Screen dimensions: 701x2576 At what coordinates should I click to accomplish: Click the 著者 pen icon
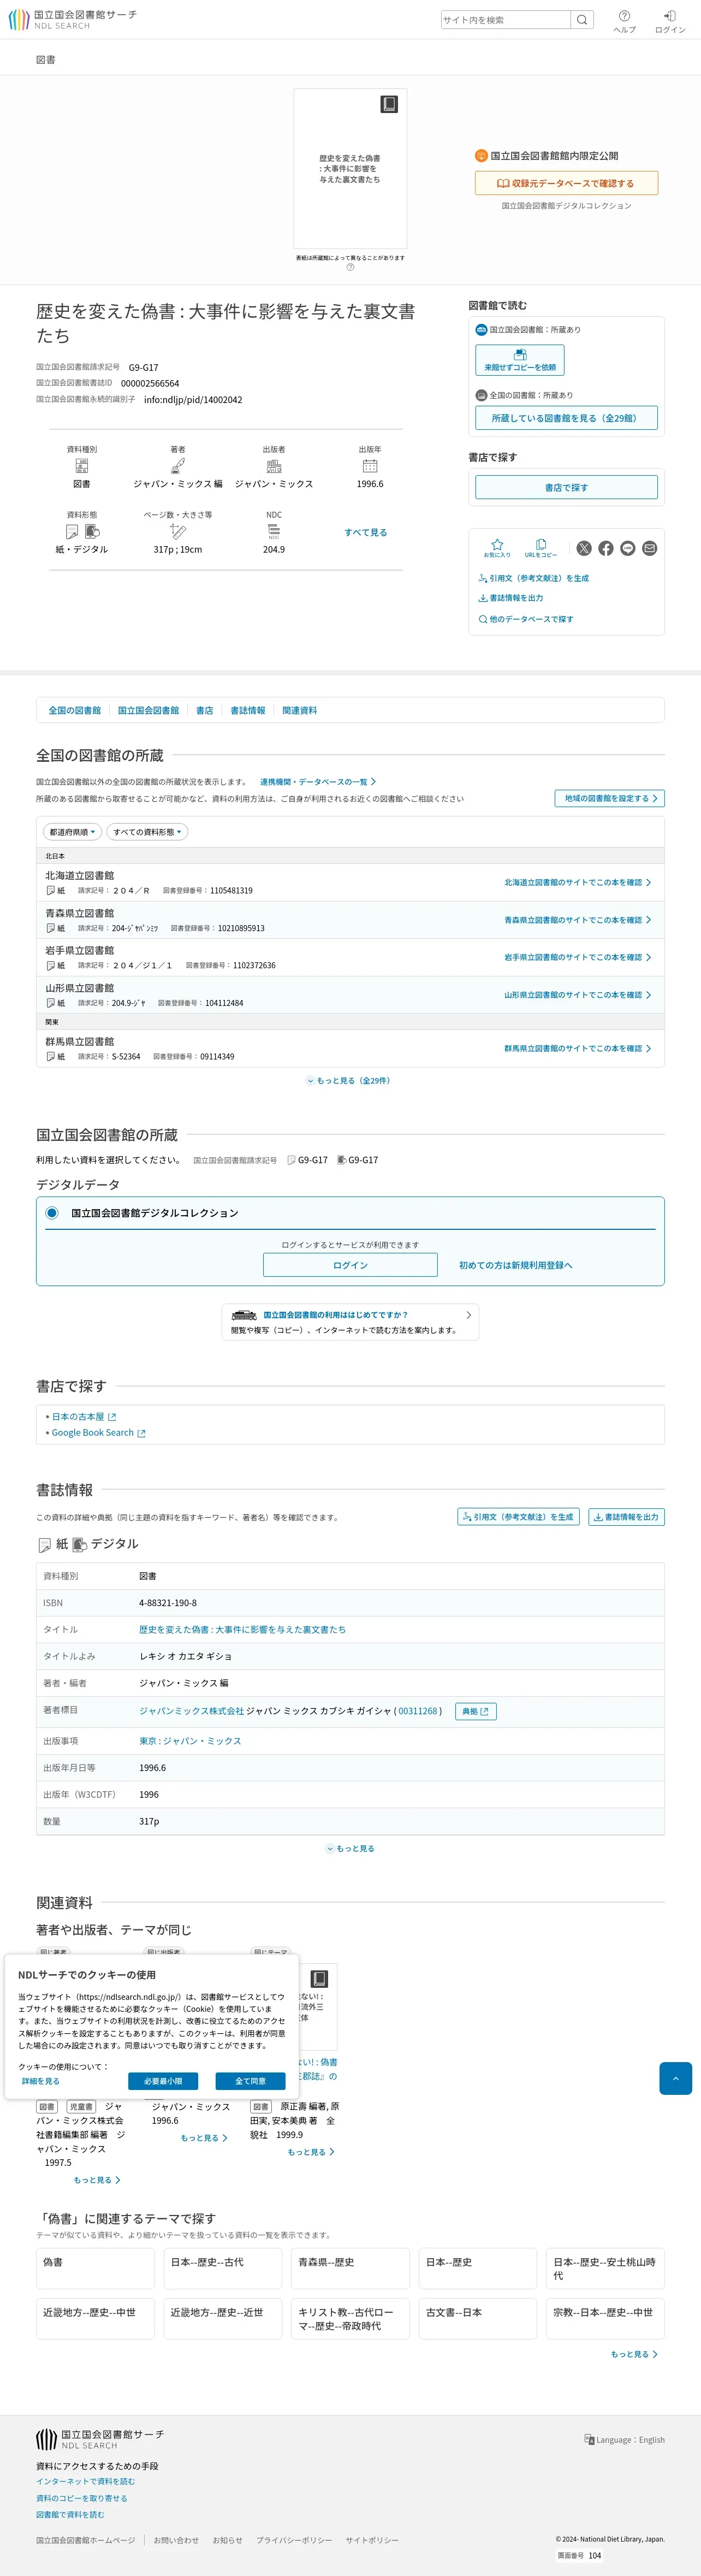click(x=178, y=466)
